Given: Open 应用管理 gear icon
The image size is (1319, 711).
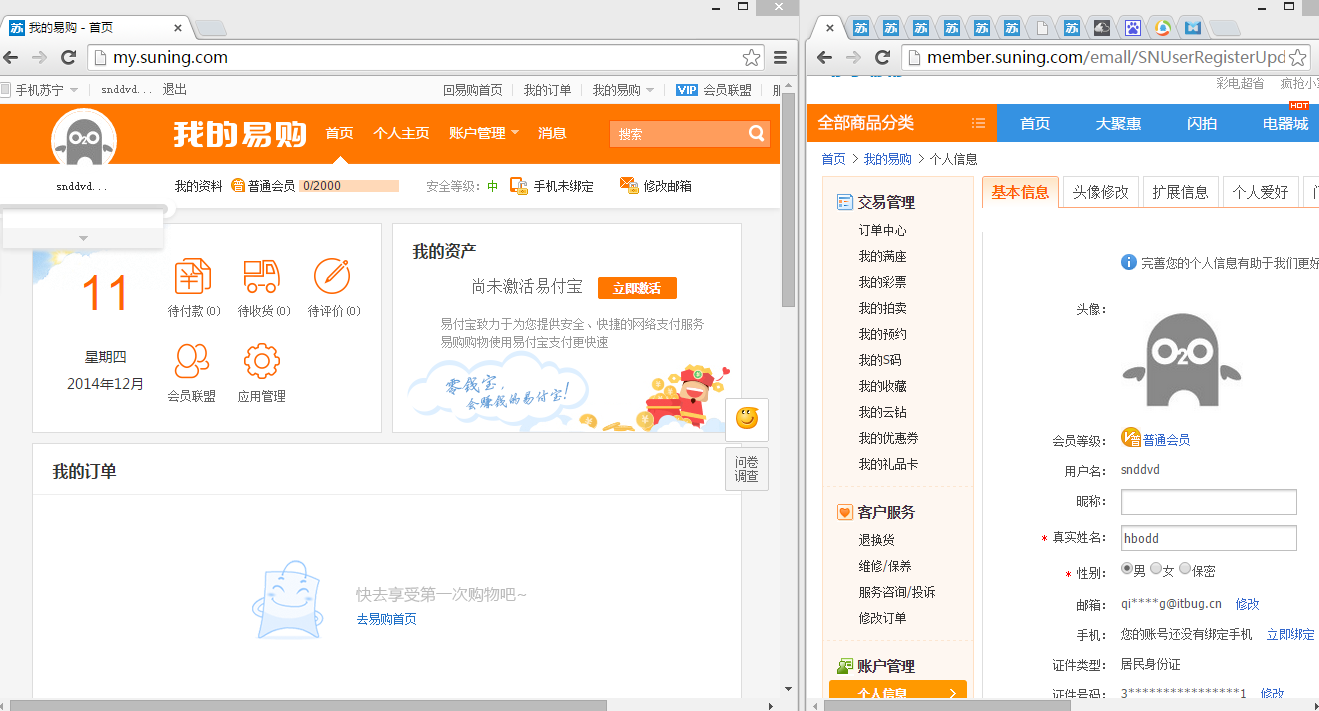Looking at the screenshot, I should pyautogui.click(x=262, y=360).
